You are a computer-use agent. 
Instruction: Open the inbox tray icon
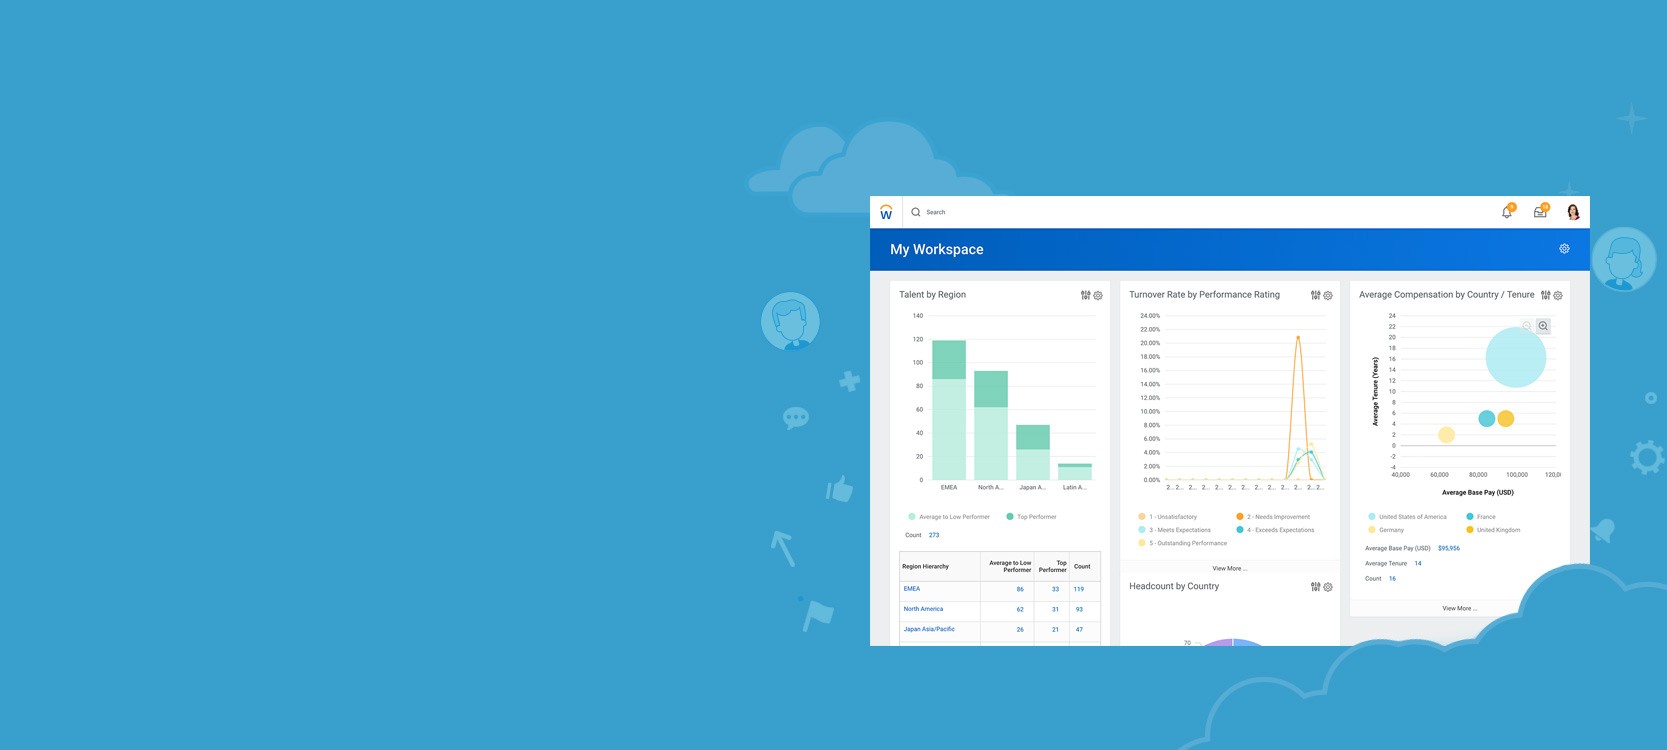coord(1540,212)
